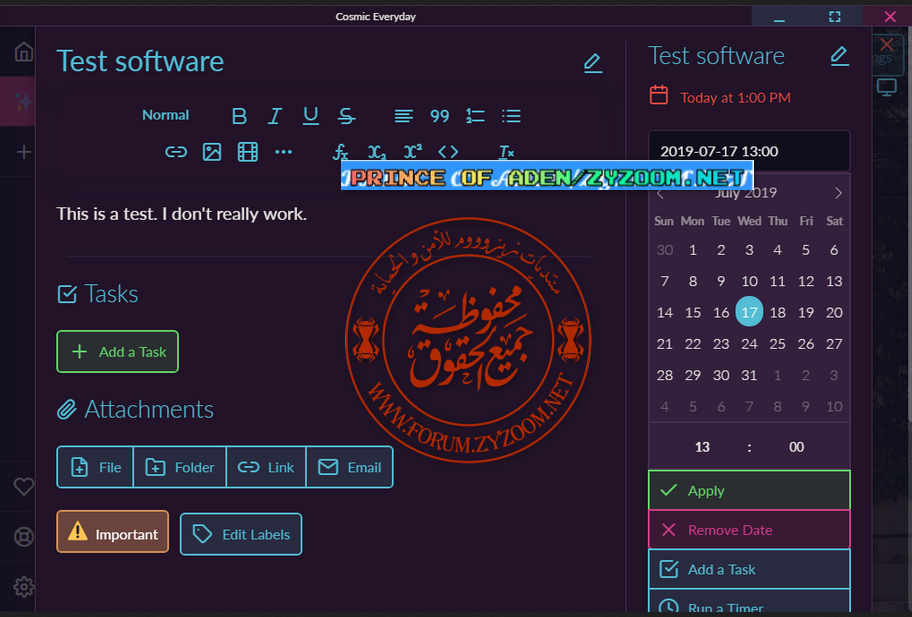The image size is (912, 617).
Task: Select July 31 in the calendar
Action: 749,375
